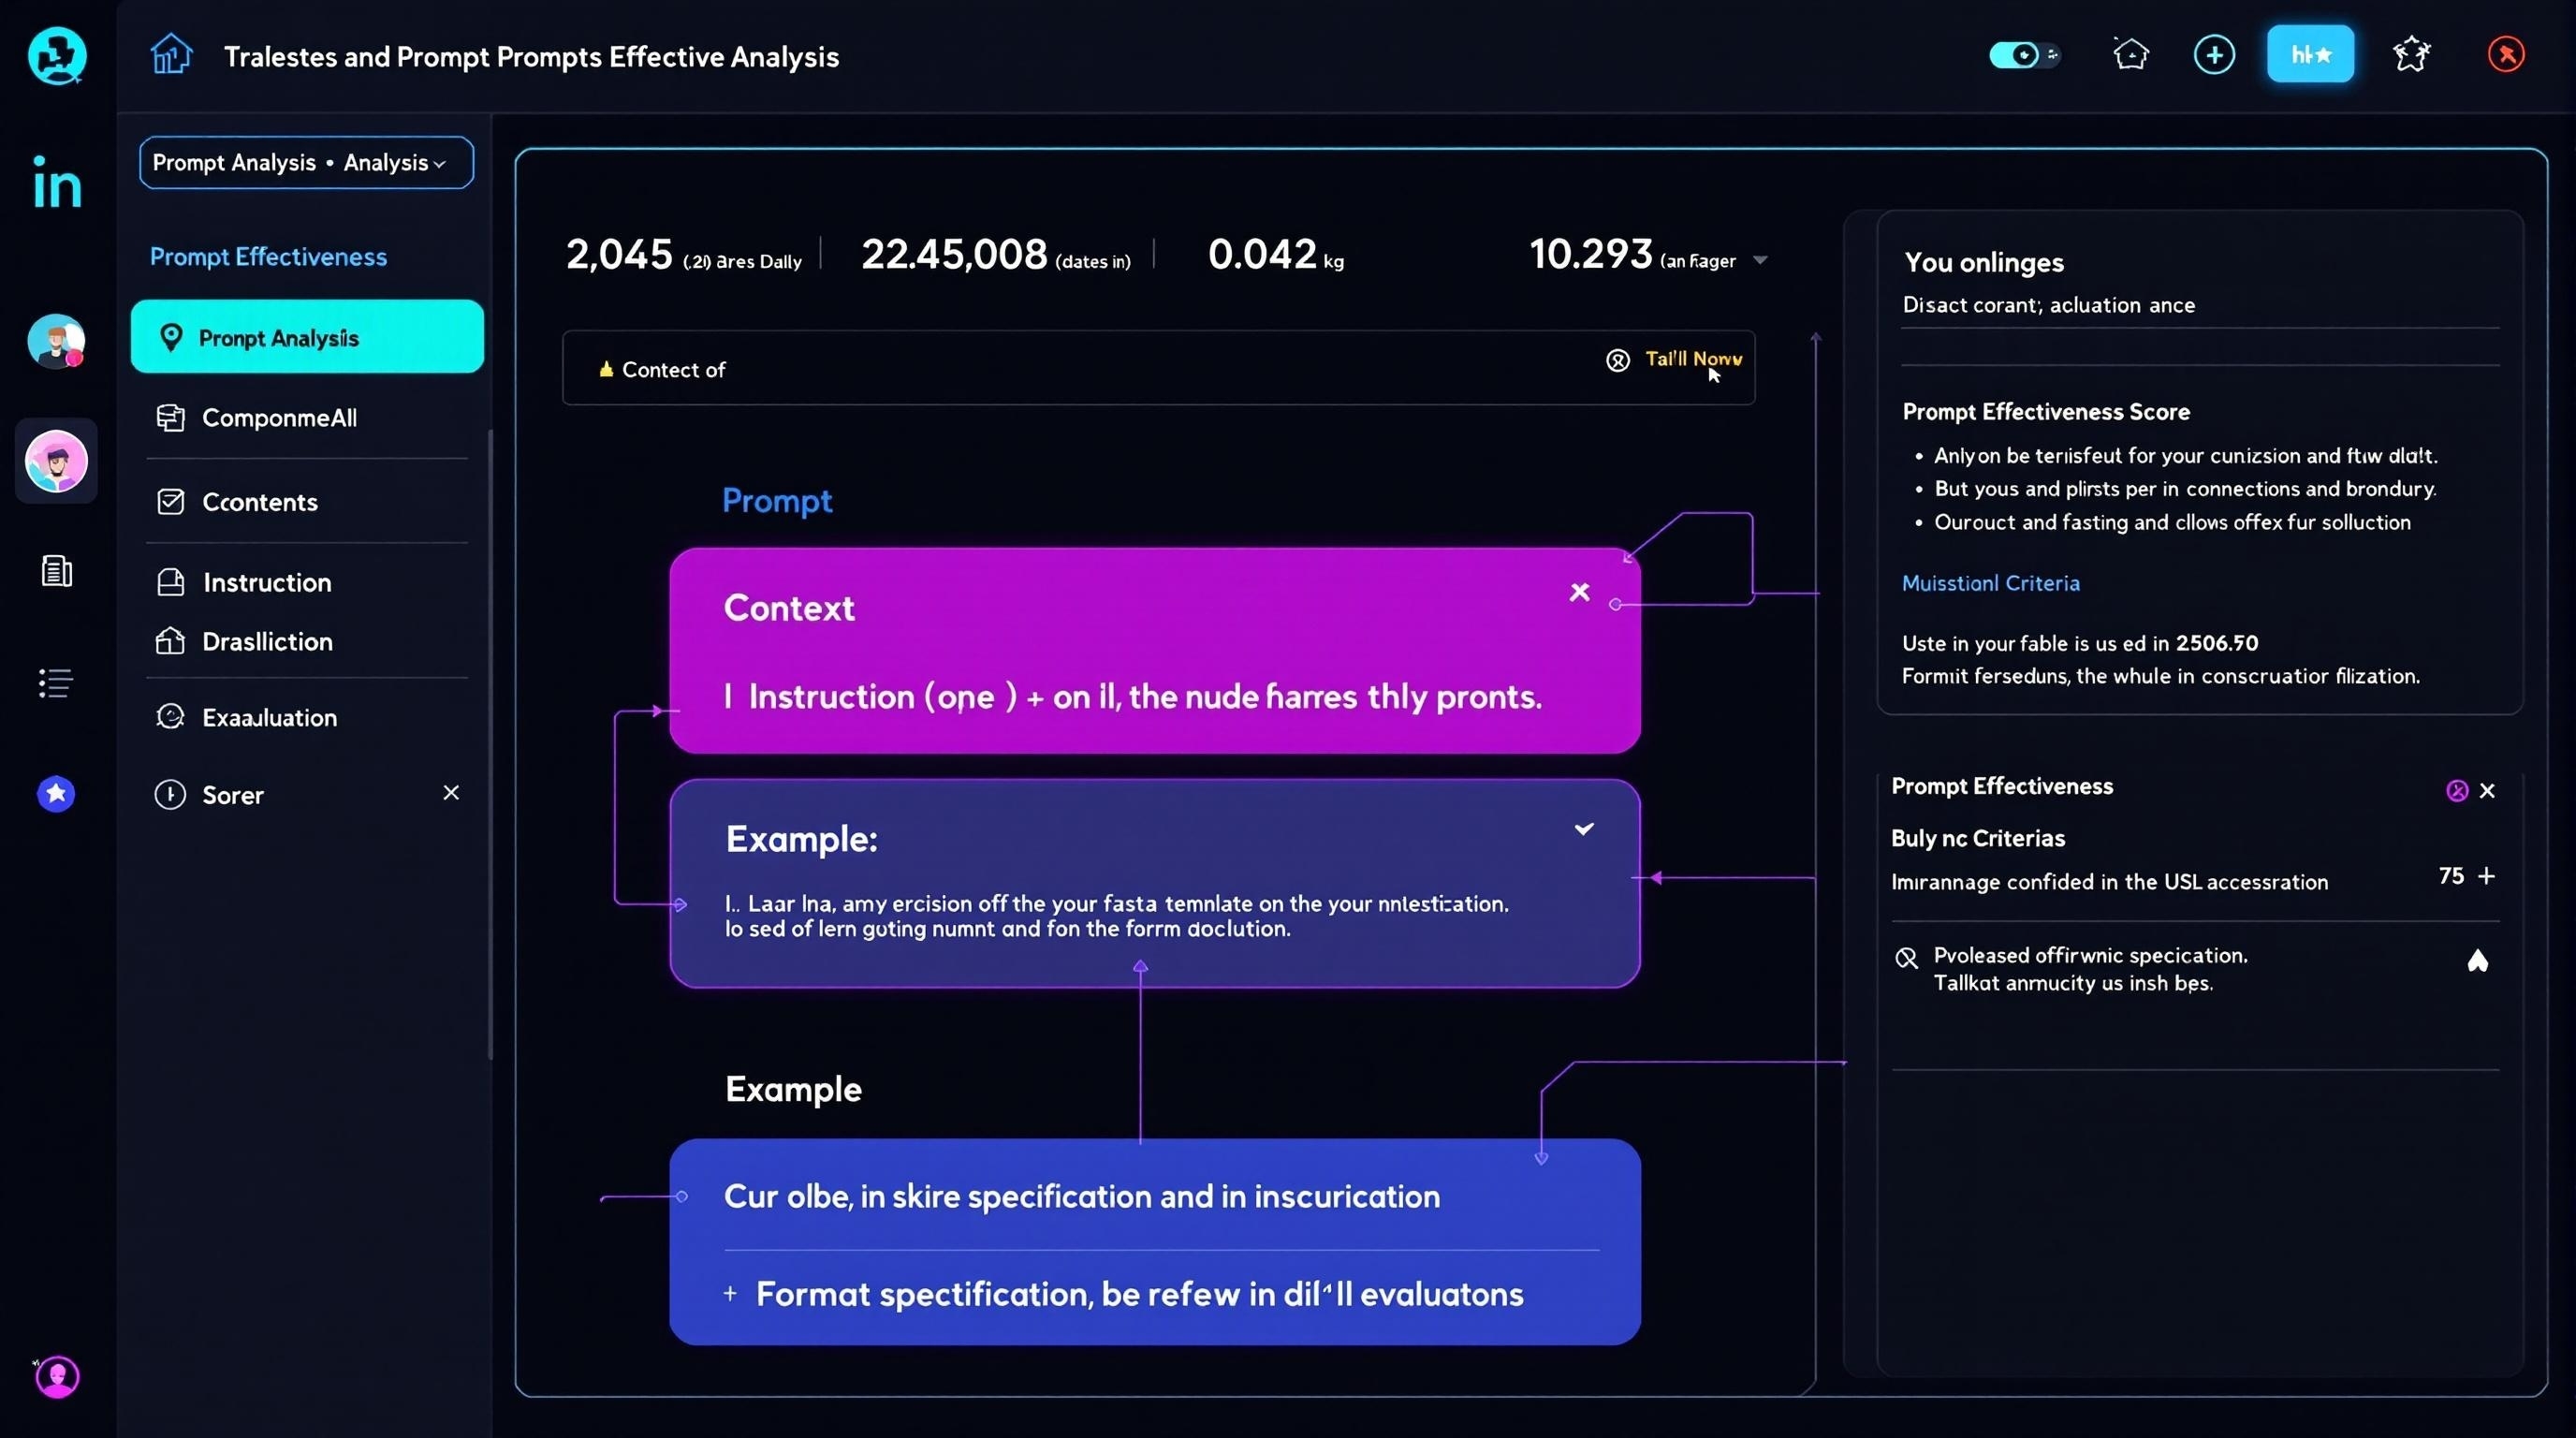
Task: Click the circled X icon beside Tal'll Noww
Action: pyautogui.click(x=1617, y=360)
